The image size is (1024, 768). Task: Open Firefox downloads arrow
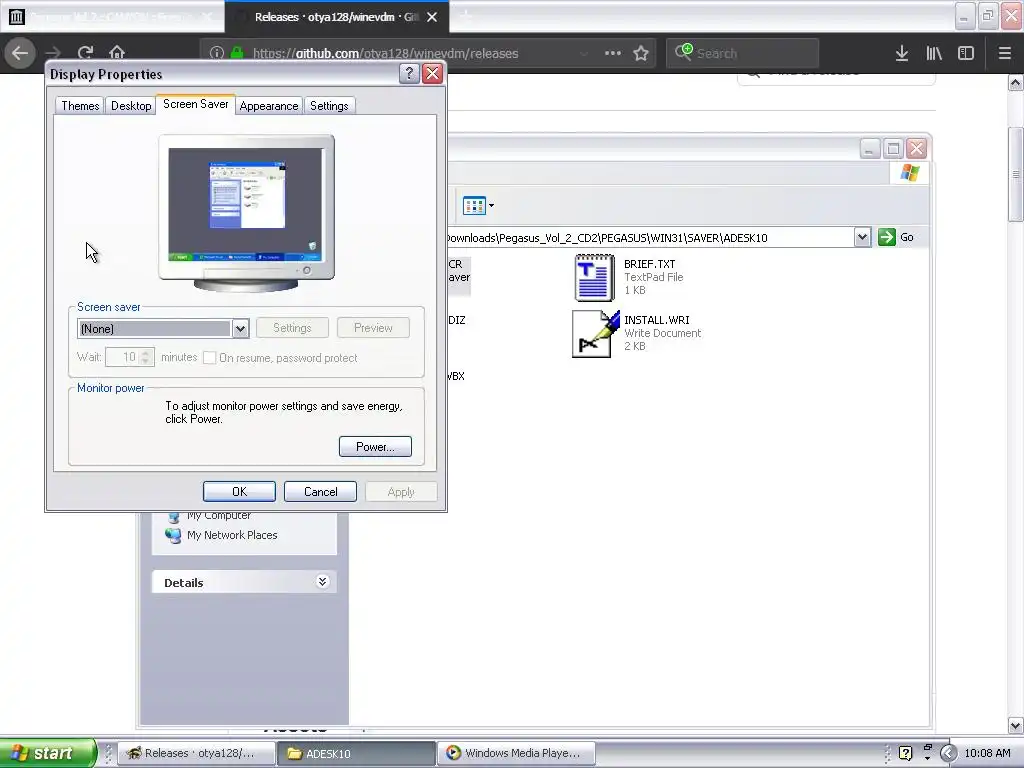click(902, 53)
